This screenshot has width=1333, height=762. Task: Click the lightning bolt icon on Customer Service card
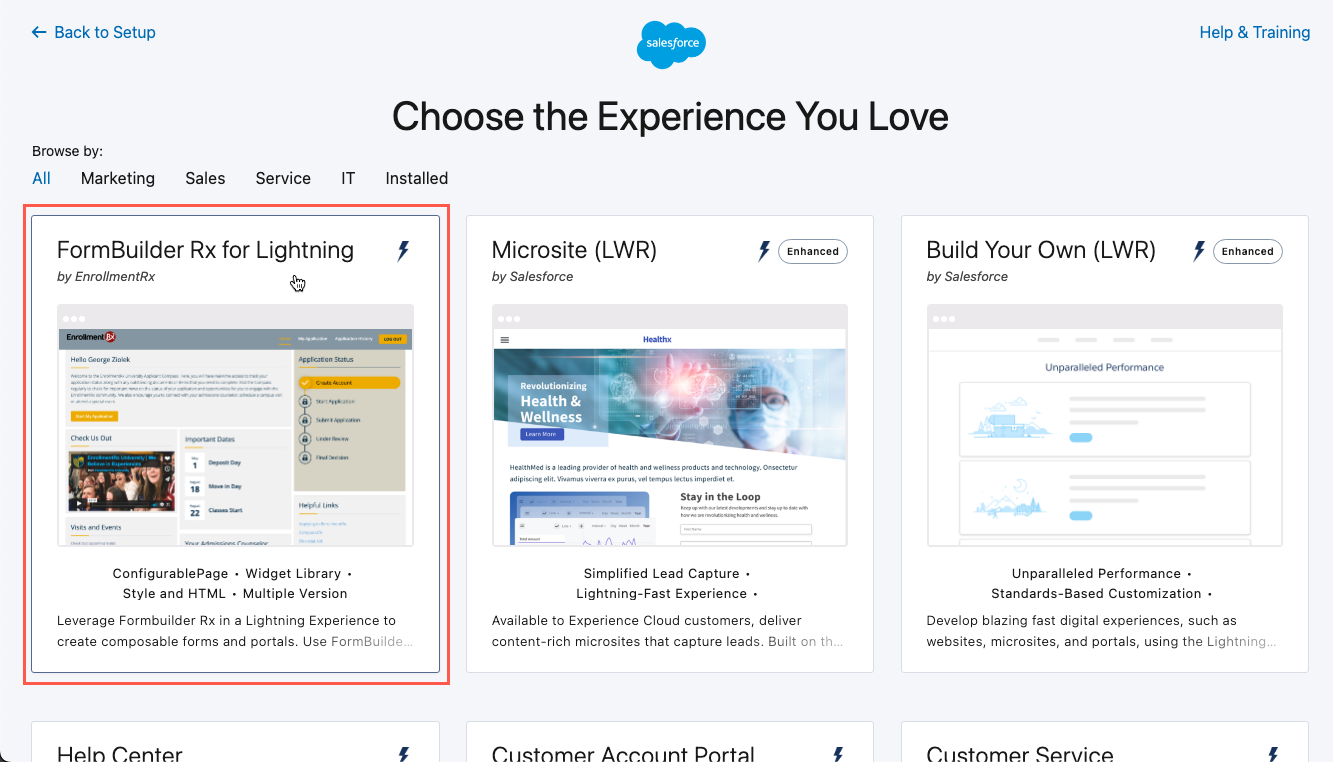[x=1273, y=754]
